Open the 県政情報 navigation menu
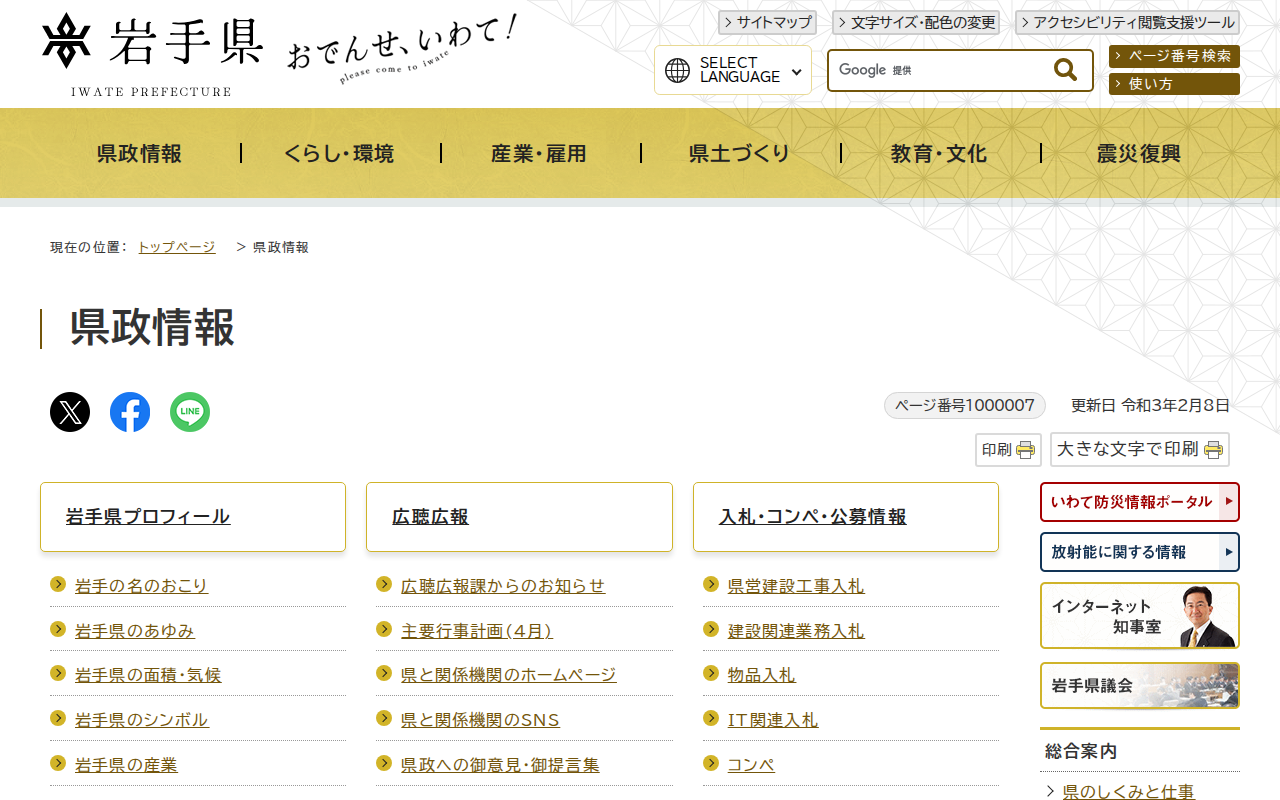Image resolution: width=1280 pixels, height=800 pixels. coord(140,154)
